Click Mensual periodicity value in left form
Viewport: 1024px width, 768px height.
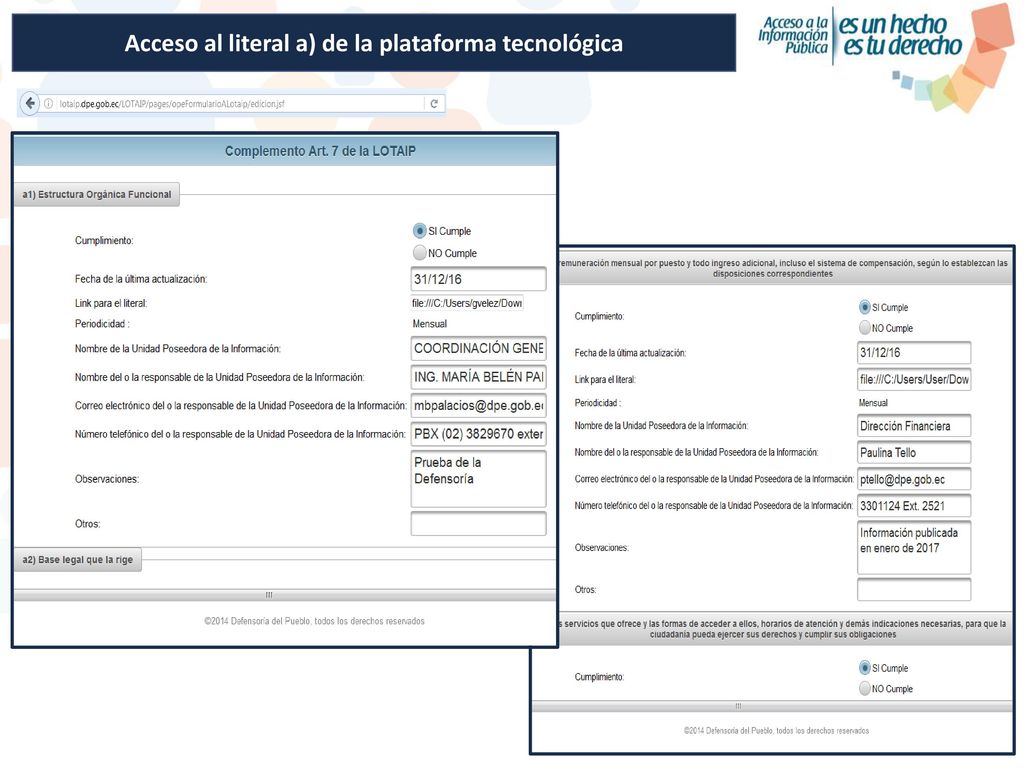430,324
